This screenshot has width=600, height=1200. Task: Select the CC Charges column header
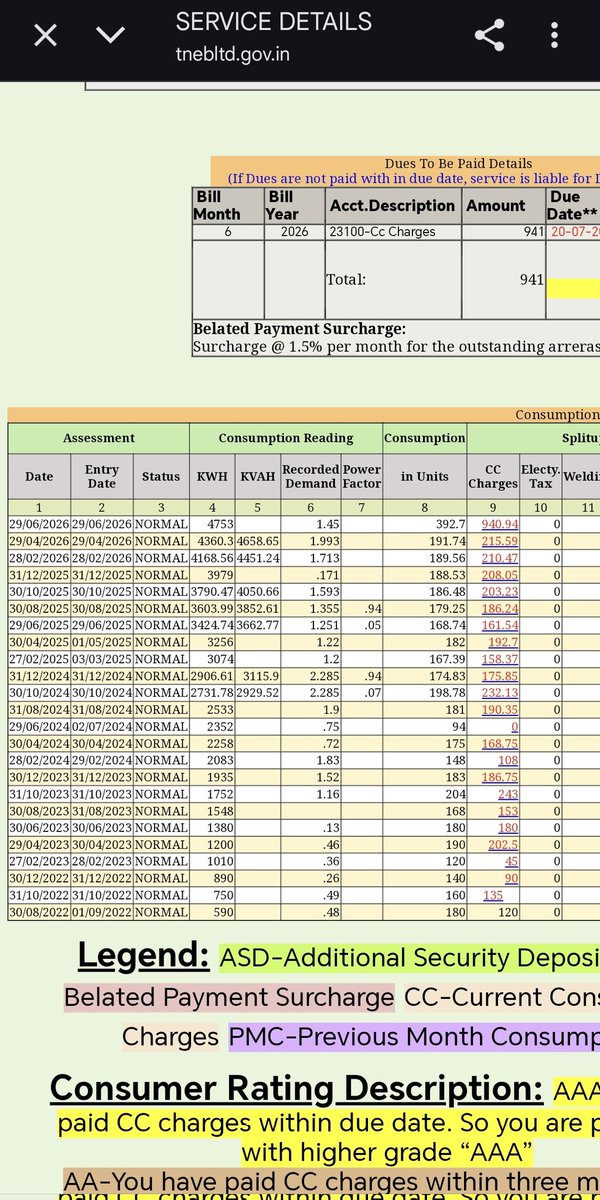point(492,476)
